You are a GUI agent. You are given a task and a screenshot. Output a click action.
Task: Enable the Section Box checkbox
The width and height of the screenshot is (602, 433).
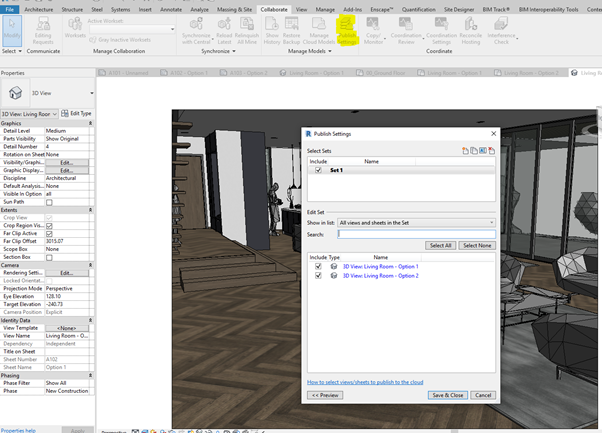click(49, 258)
